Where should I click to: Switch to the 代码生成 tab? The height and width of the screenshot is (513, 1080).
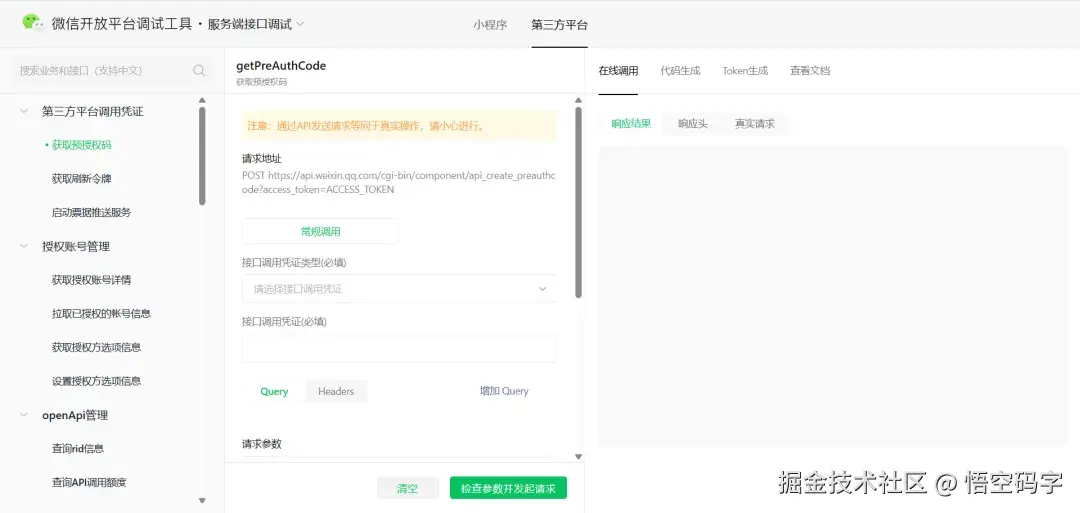pyautogui.click(x=681, y=70)
